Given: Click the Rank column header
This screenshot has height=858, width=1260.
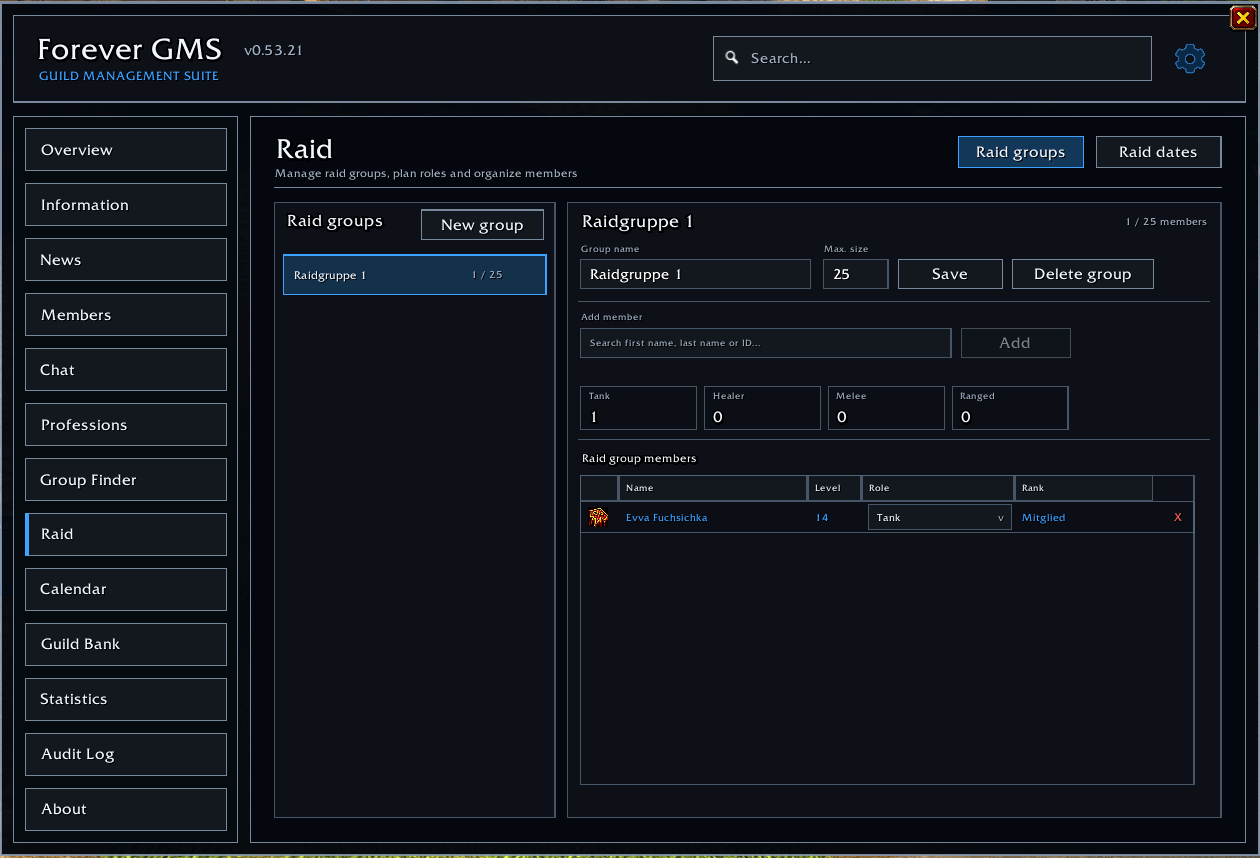Looking at the screenshot, I should pyautogui.click(x=1083, y=488).
